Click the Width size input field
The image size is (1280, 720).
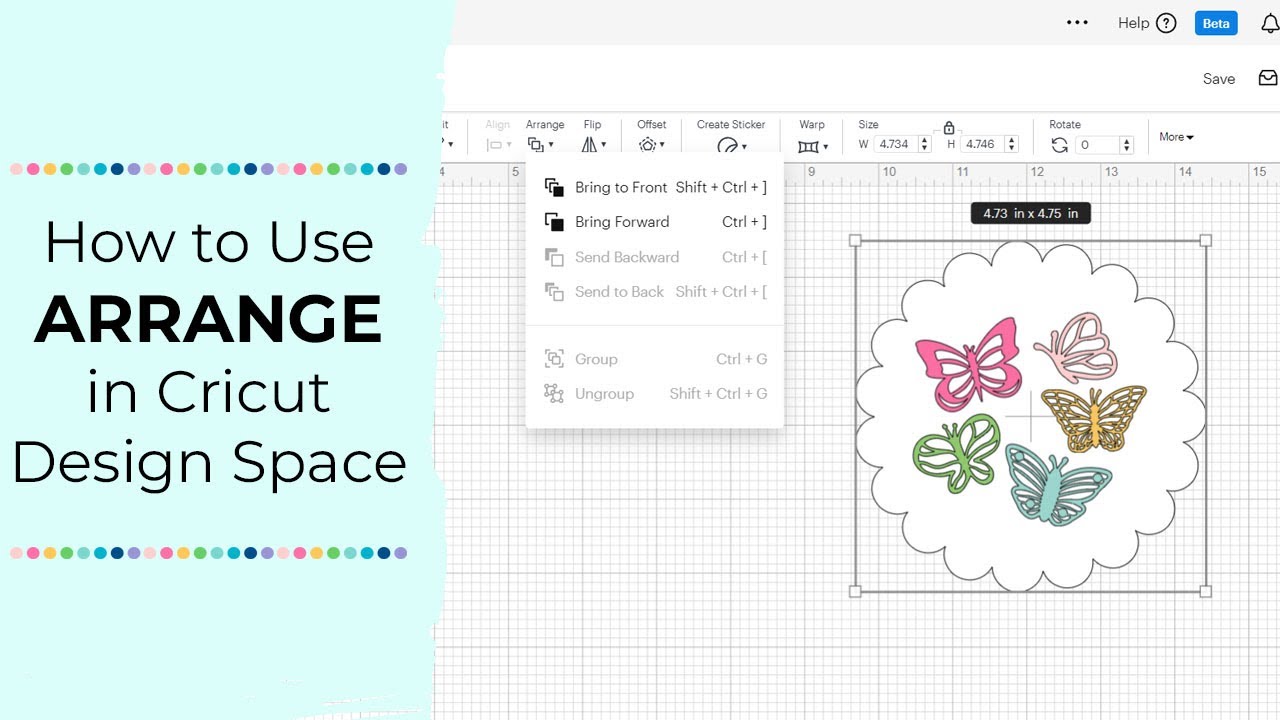(895, 144)
